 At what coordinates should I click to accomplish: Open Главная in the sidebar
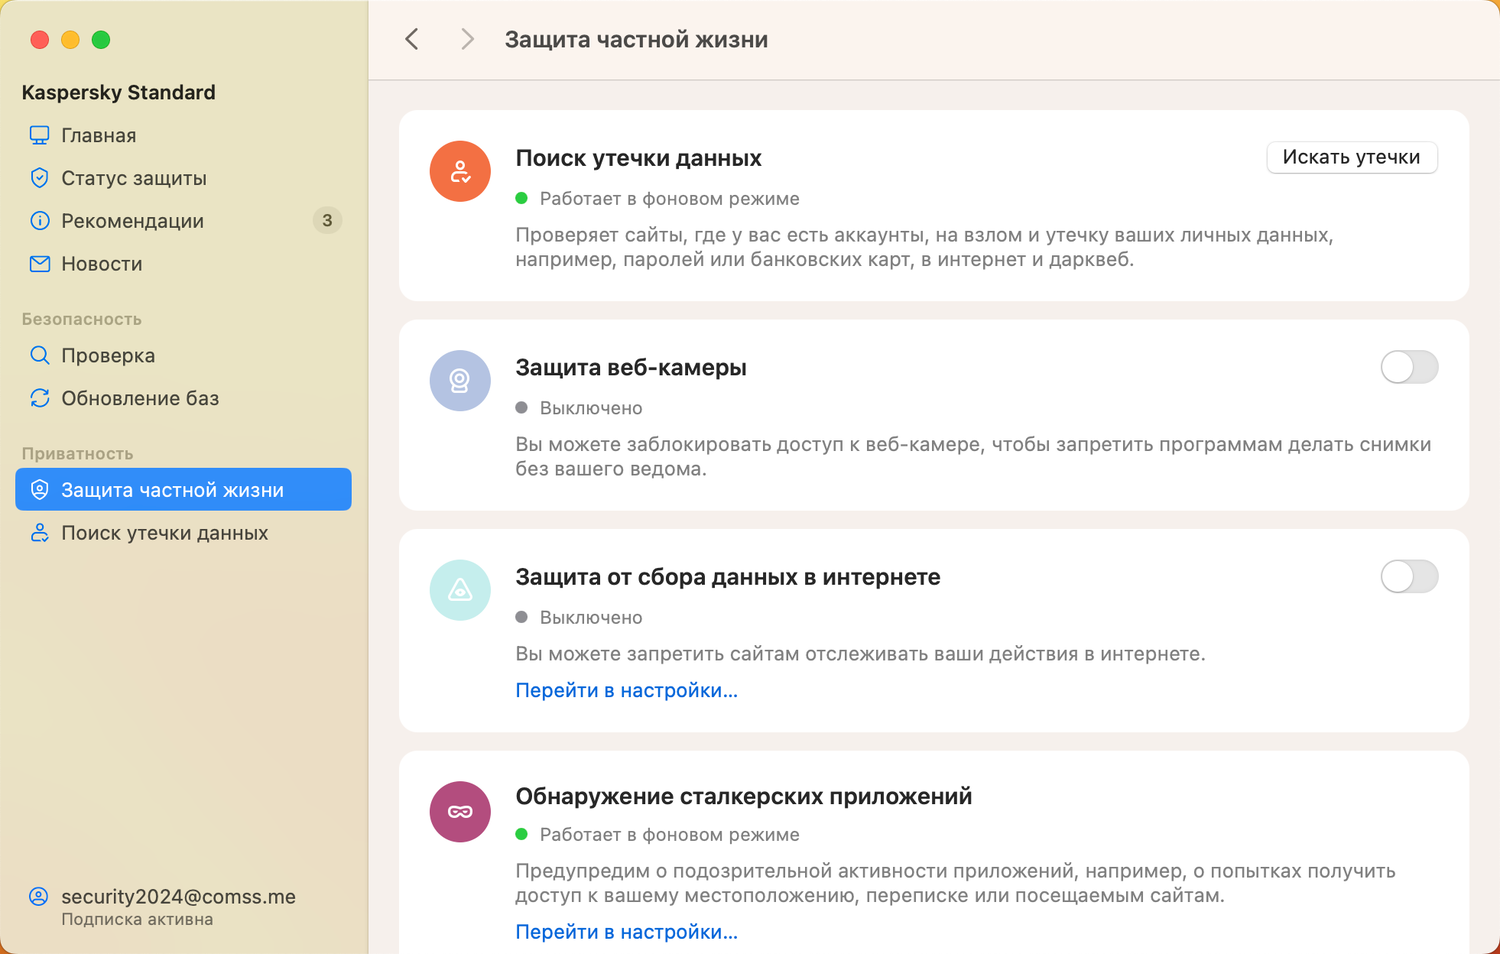coord(98,135)
